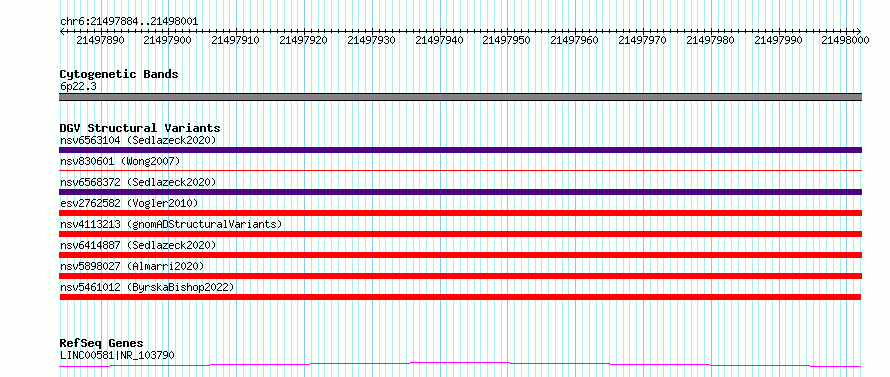Select variant label nsv5898027 (Almarri2020)
Viewport: 890px width, 377px height.
[x=132, y=266]
